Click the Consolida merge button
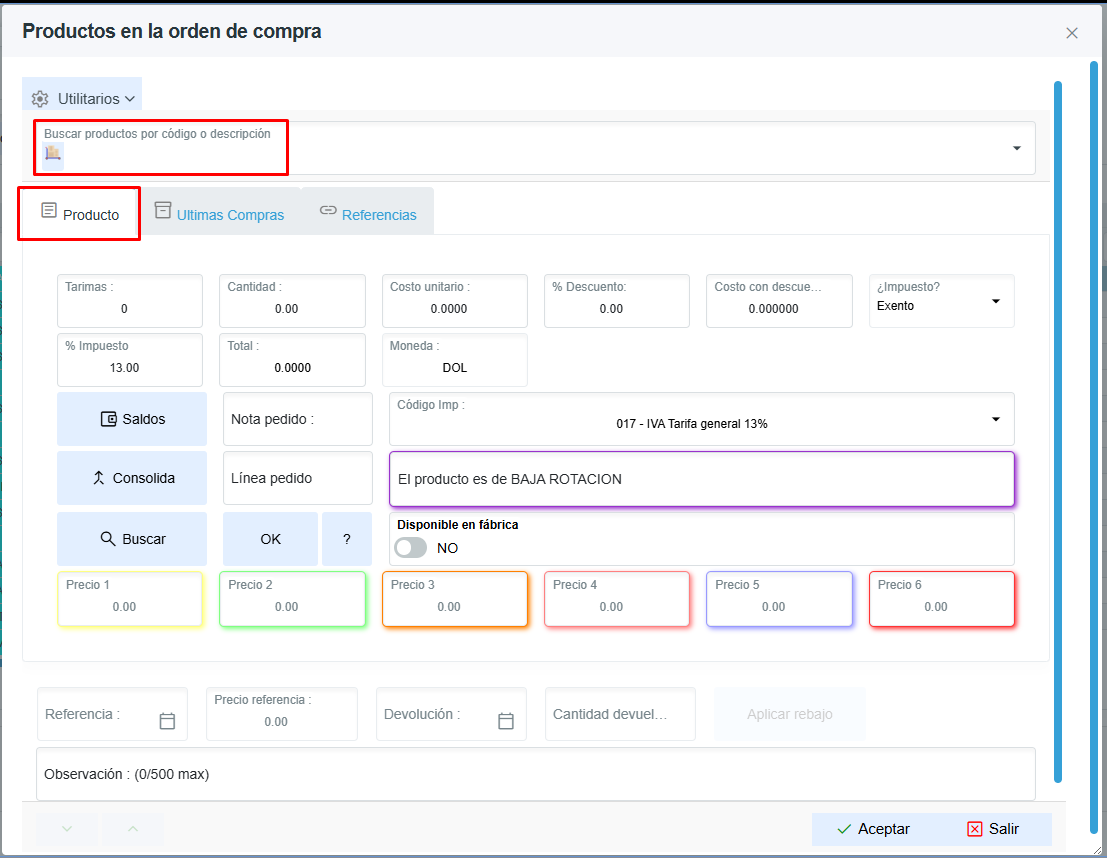Viewport: 1107px width, 858px height. [x=132, y=478]
